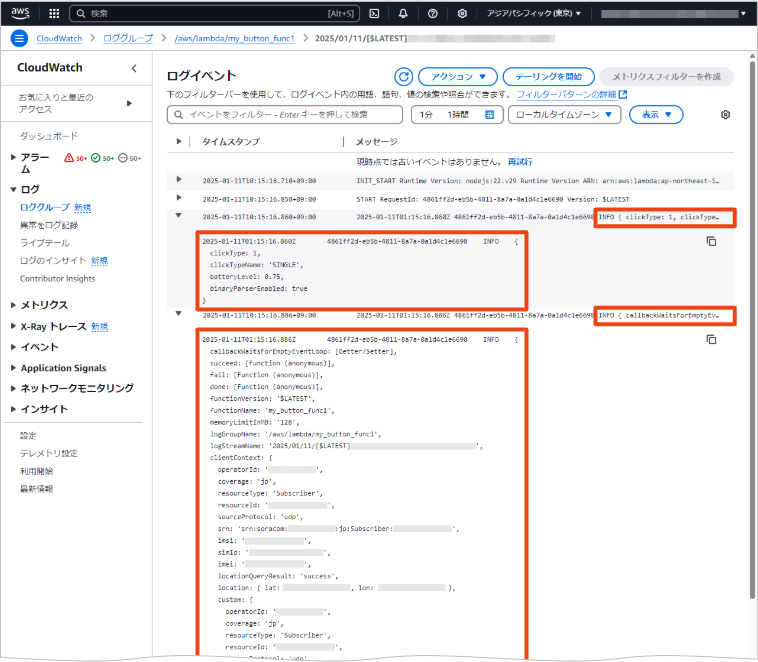The image size is (758, 662).
Task: Expand the X-Ray トレース section
Action: click(x=14, y=326)
